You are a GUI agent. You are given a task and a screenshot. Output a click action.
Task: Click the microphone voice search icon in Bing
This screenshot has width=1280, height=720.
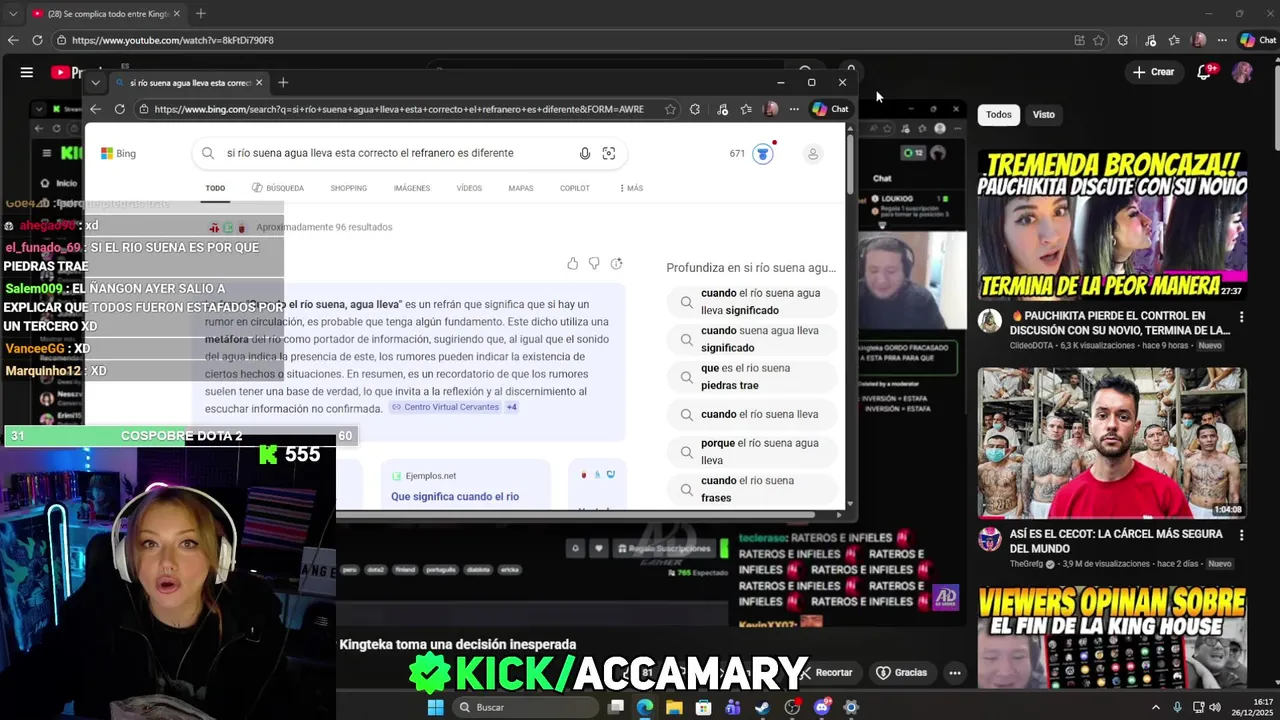pyautogui.click(x=585, y=153)
